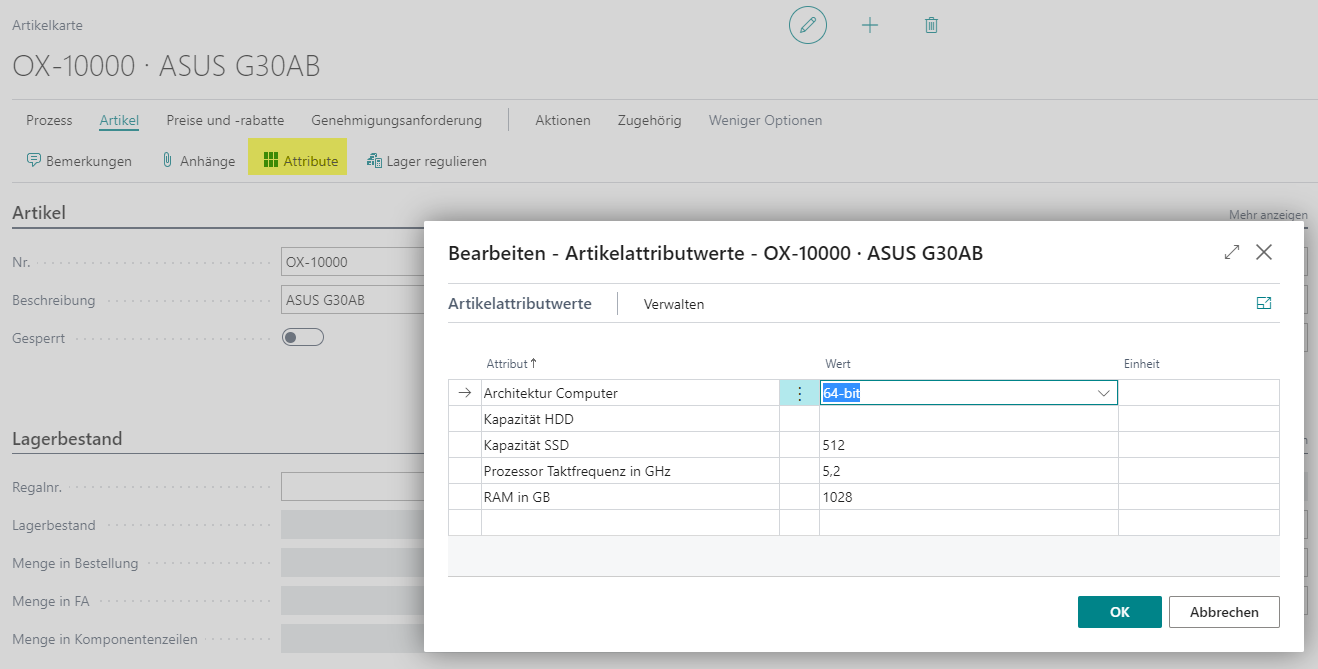Click the value 1028 cell

click(x=969, y=497)
